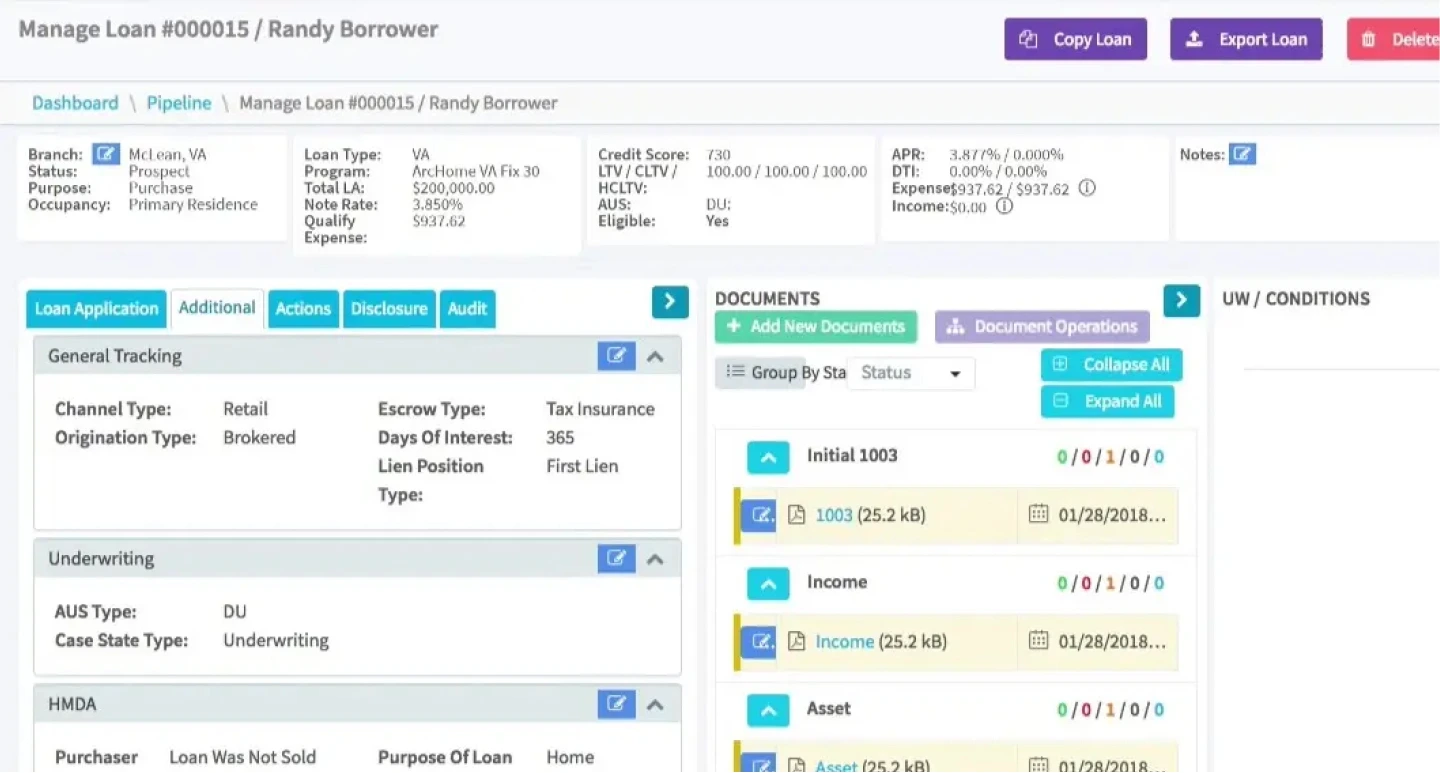
Task: Select the Actions tab
Action: tap(303, 309)
